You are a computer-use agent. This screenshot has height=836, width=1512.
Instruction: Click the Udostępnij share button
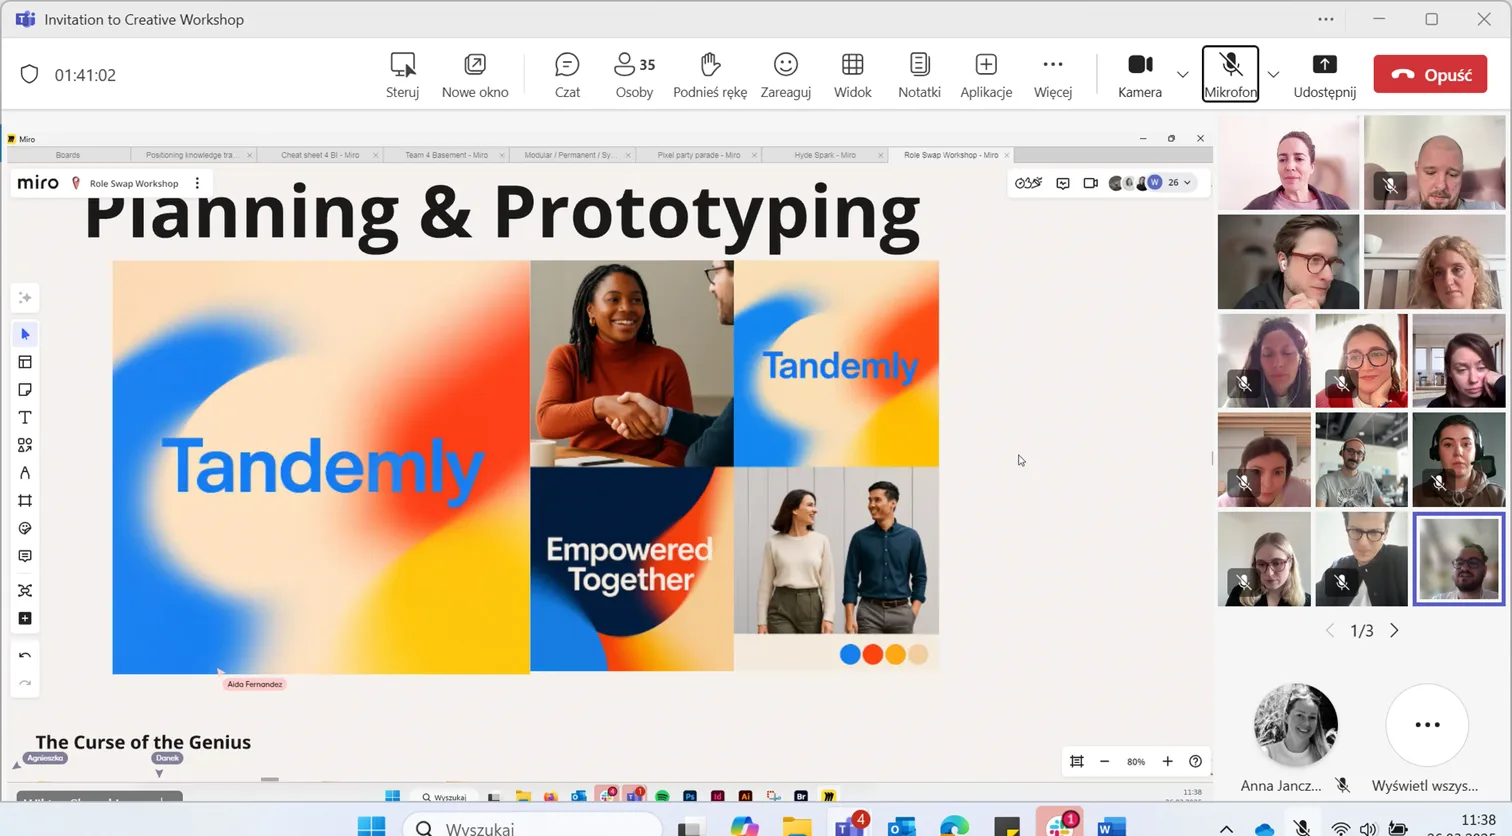click(x=1324, y=75)
